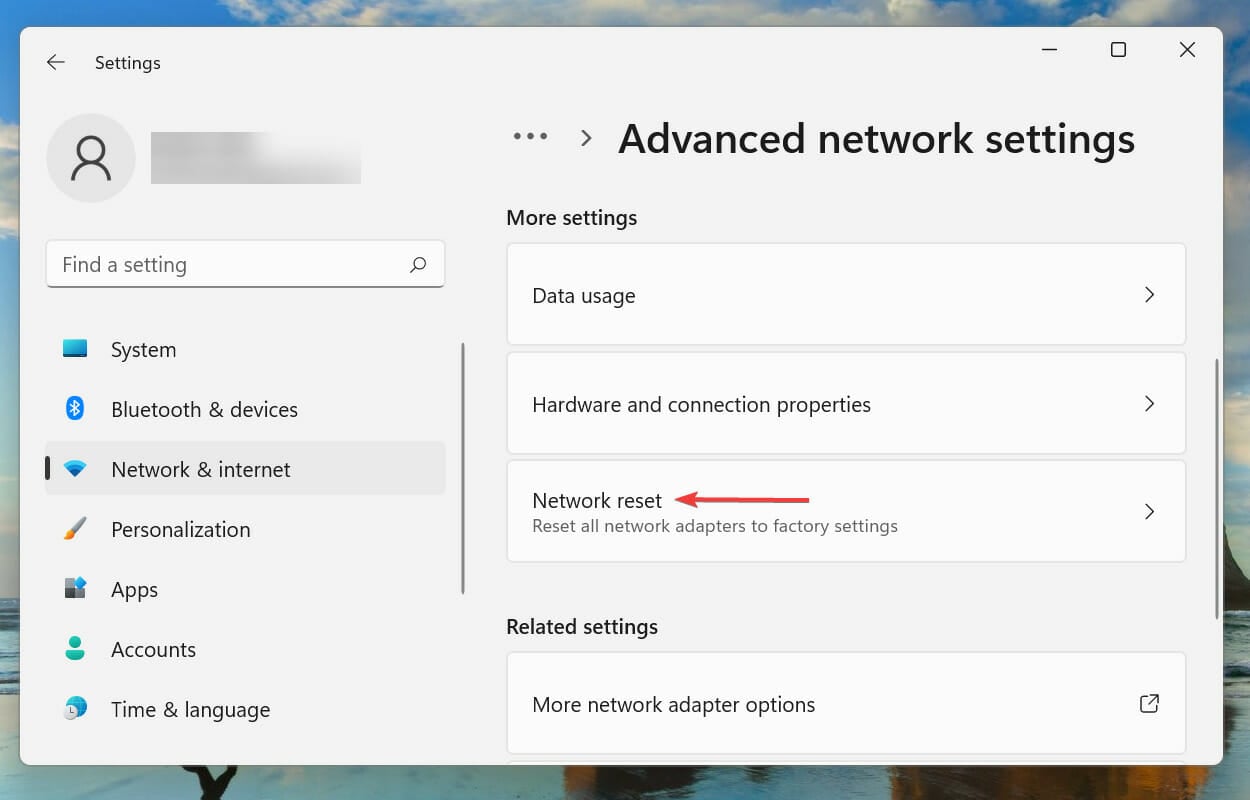Screen dimensions: 1250x800
Task: Expand the breadcrumb ellipsis menu
Action: 530,138
